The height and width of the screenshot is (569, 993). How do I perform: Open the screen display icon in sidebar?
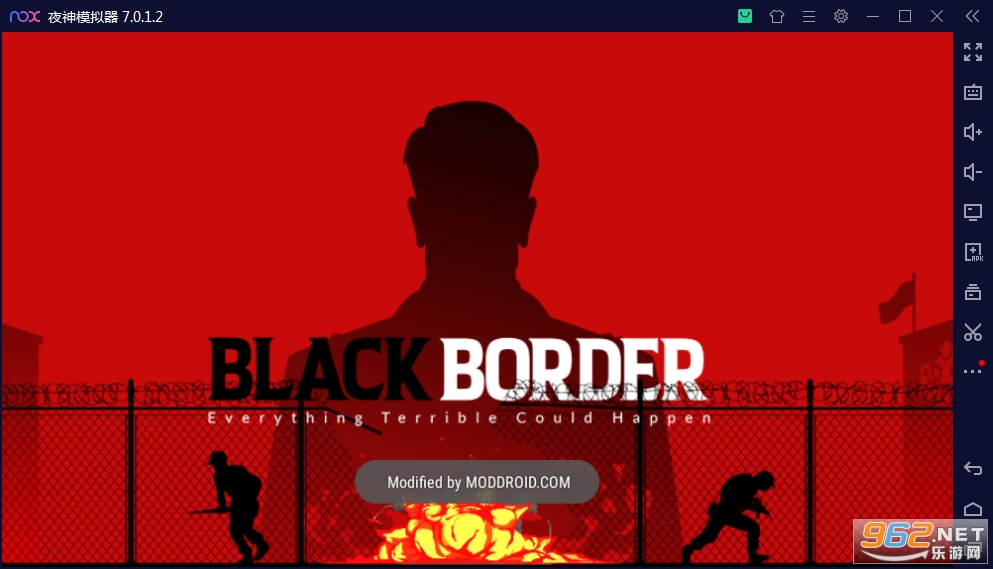[973, 212]
